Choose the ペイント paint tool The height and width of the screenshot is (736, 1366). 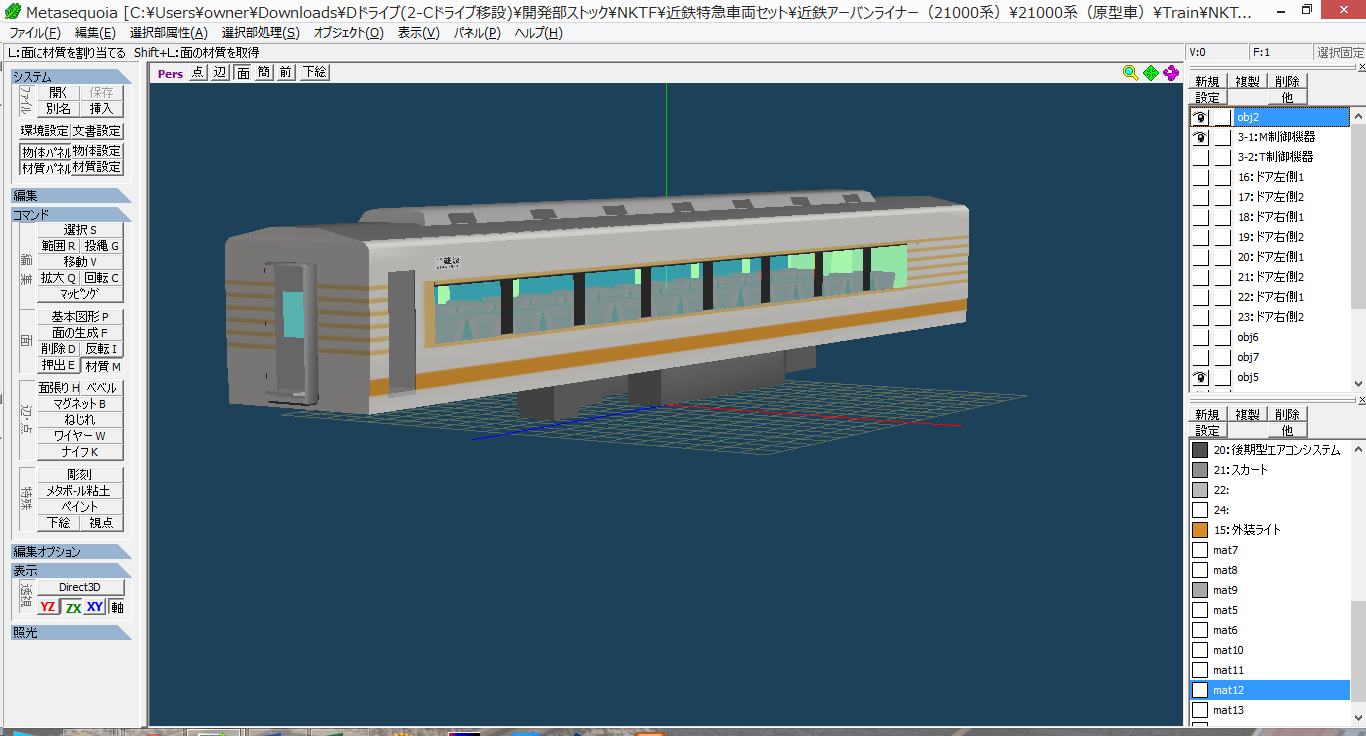tap(80, 507)
